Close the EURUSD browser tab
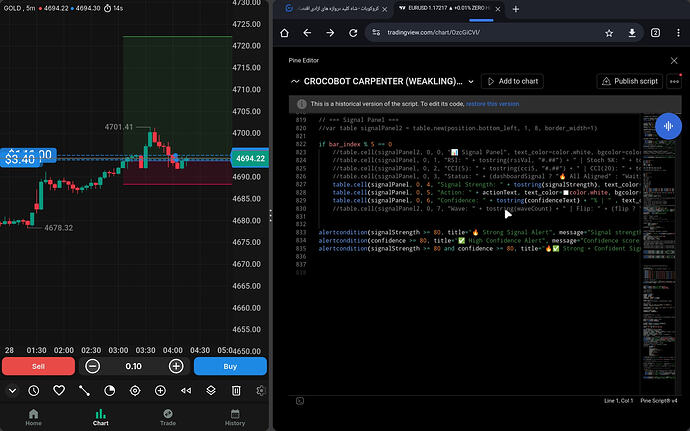The image size is (690, 431). [498, 9]
